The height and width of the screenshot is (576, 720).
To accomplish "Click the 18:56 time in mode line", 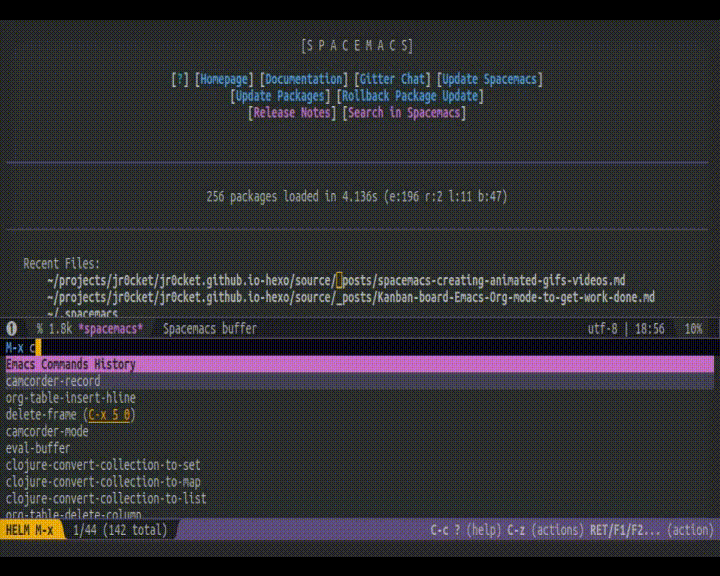I will (650, 329).
